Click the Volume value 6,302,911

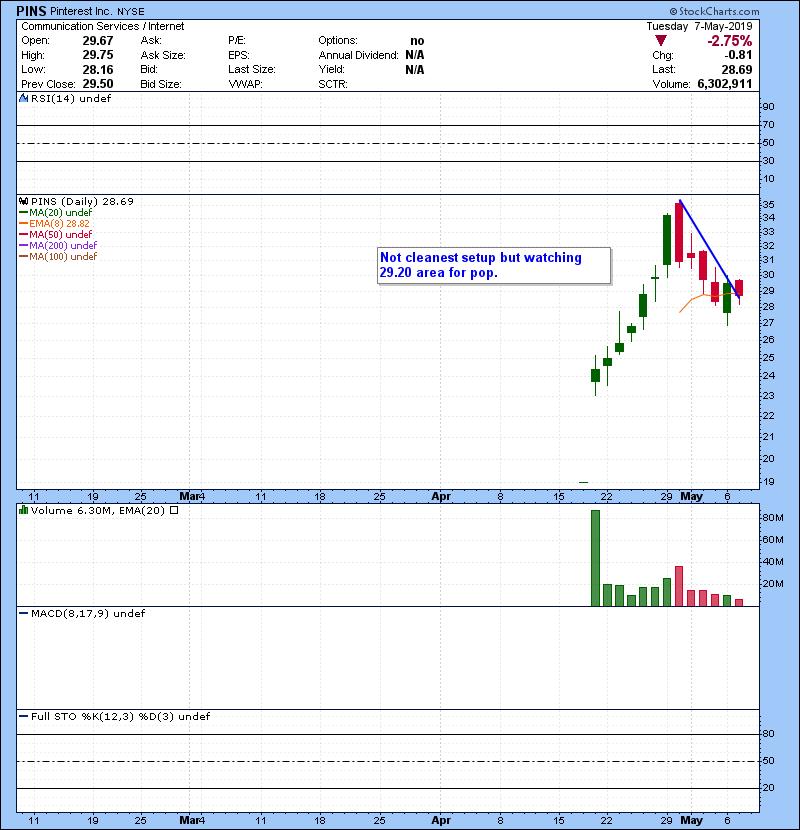[x=724, y=84]
